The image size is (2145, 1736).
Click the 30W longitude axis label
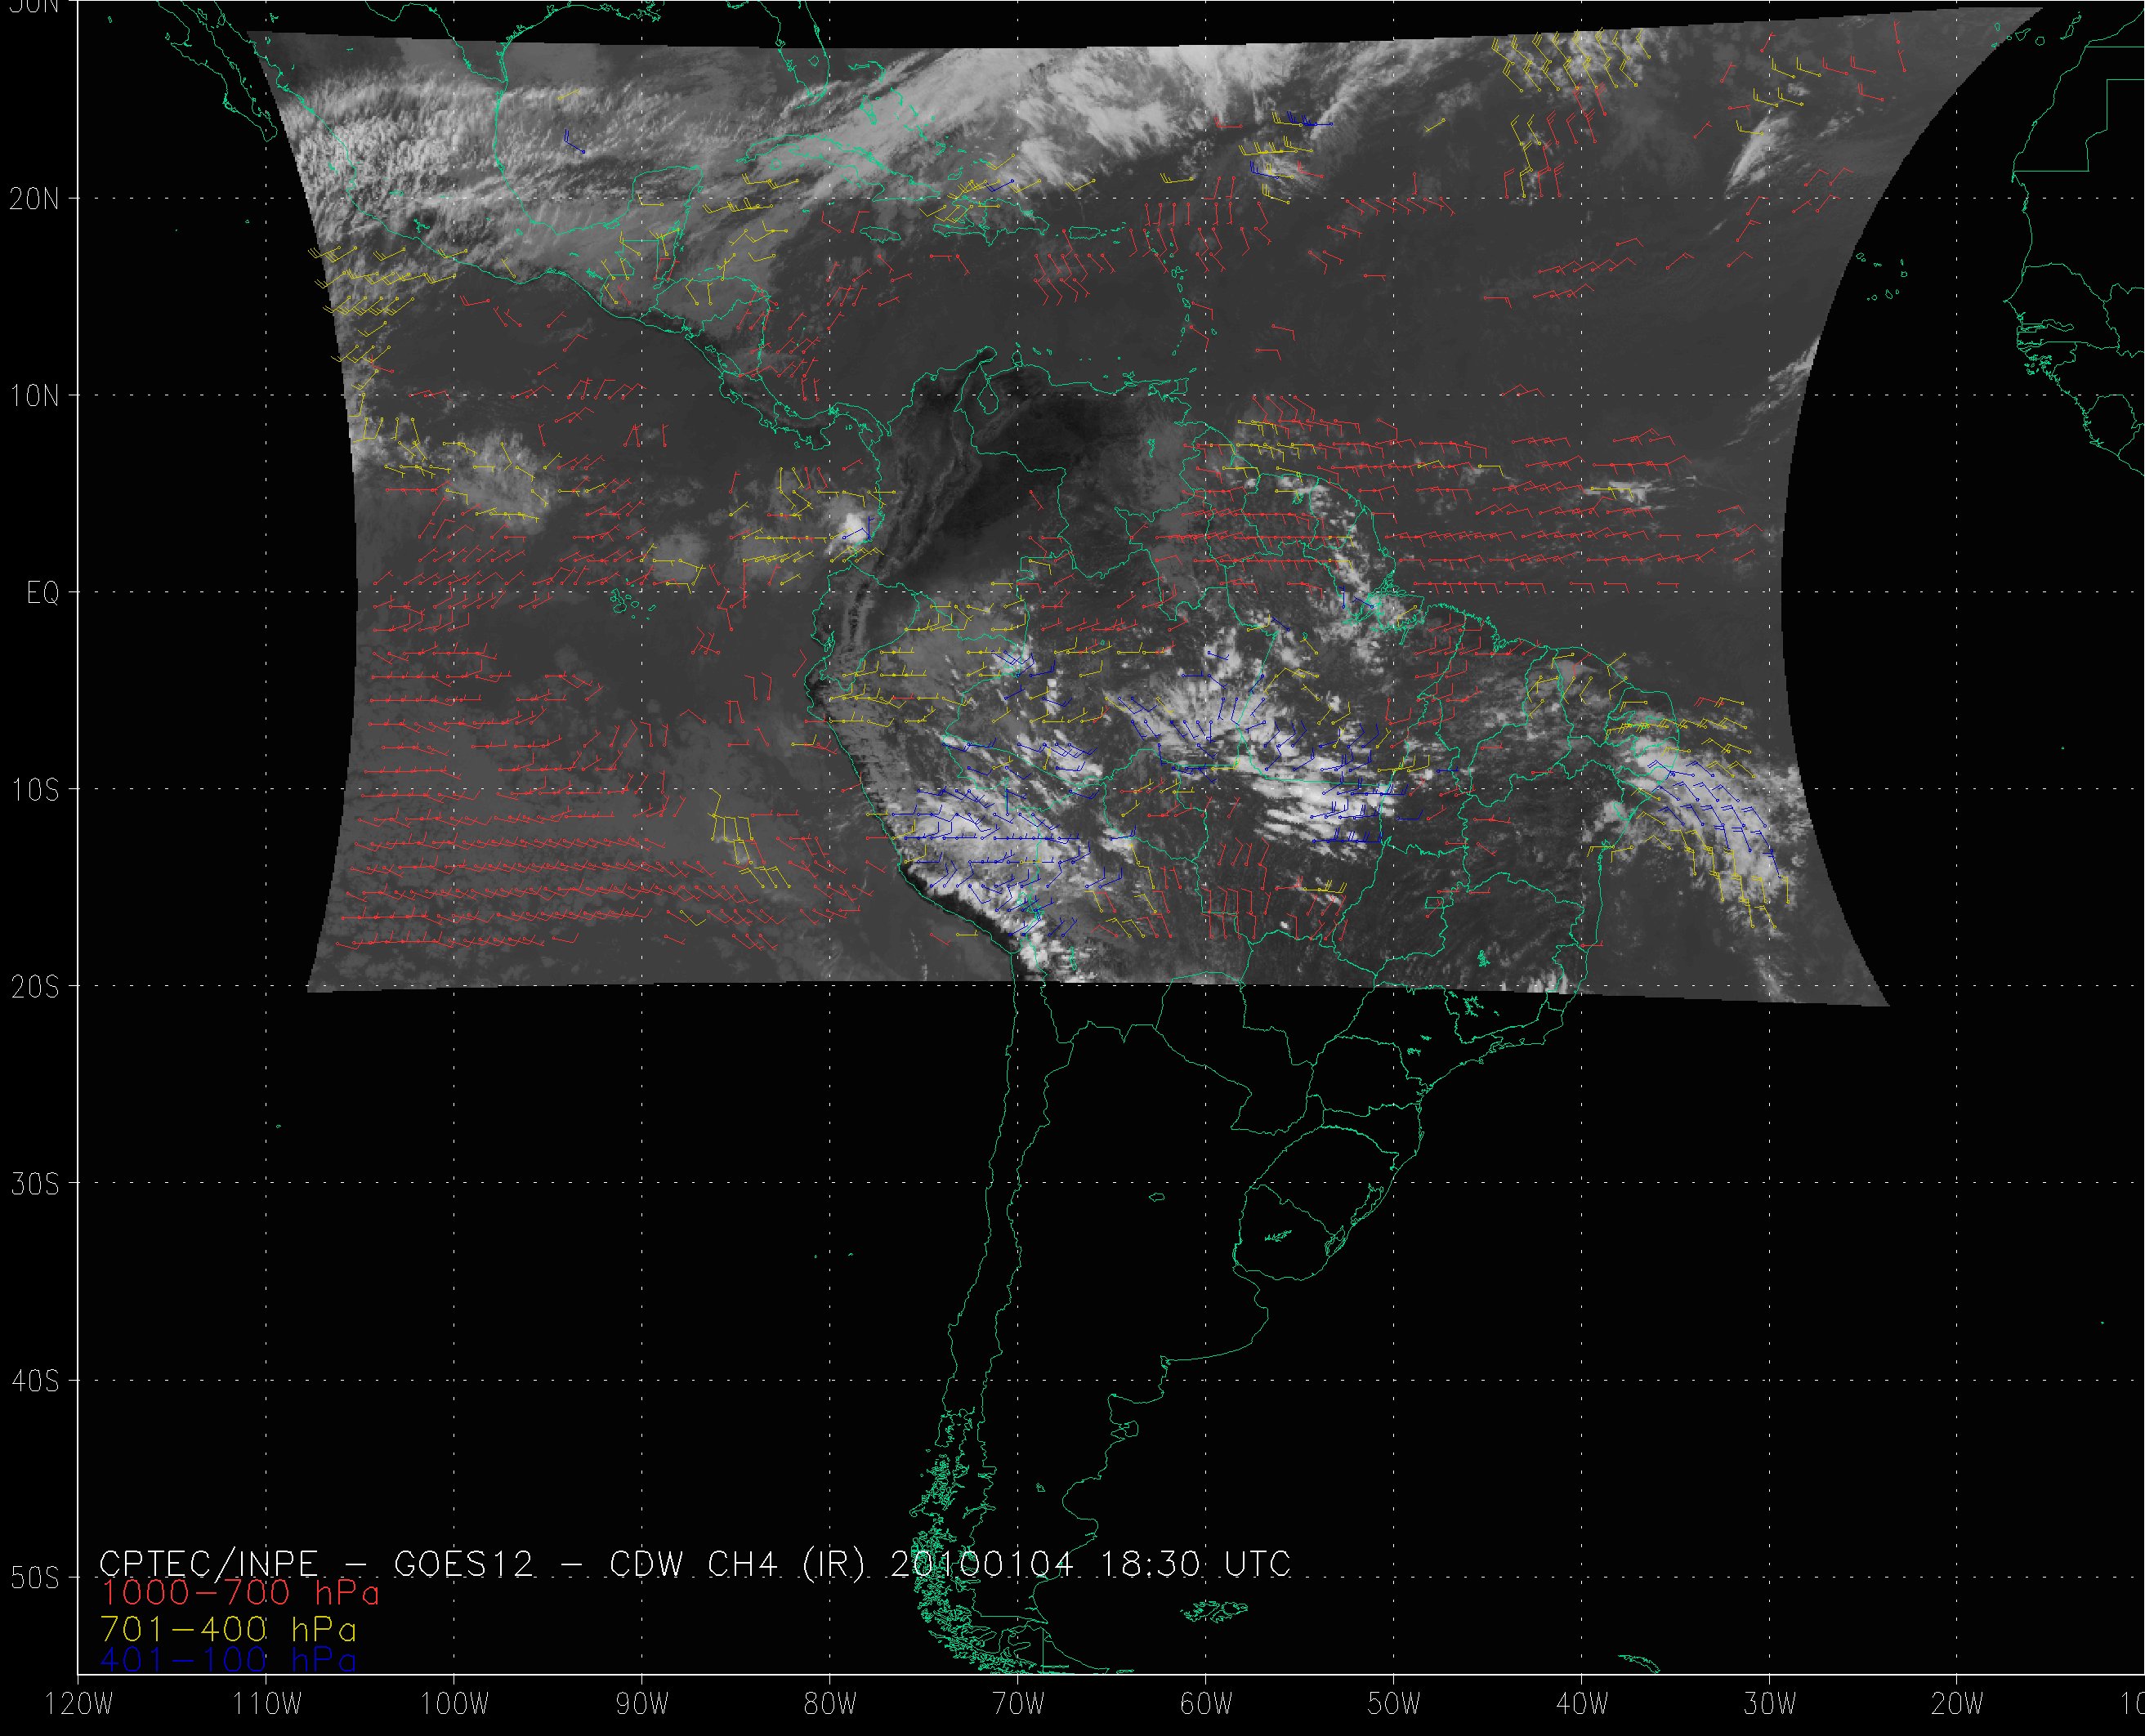click(1770, 1705)
